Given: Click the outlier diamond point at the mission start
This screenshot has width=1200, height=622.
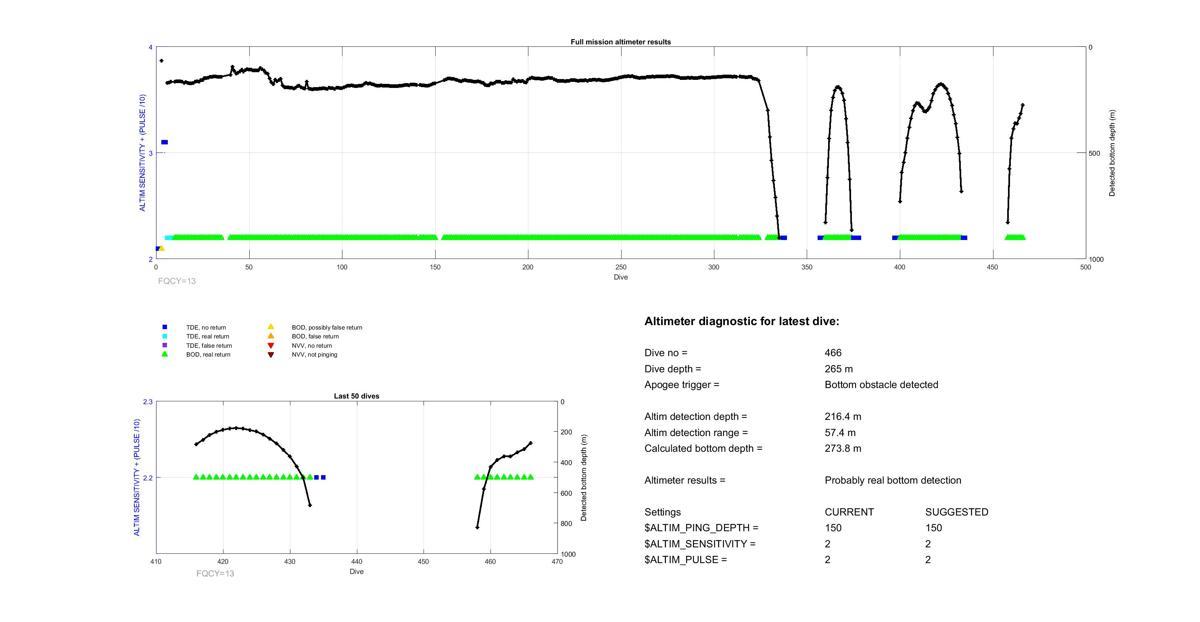Looking at the screenshot, I should point(161,61).
